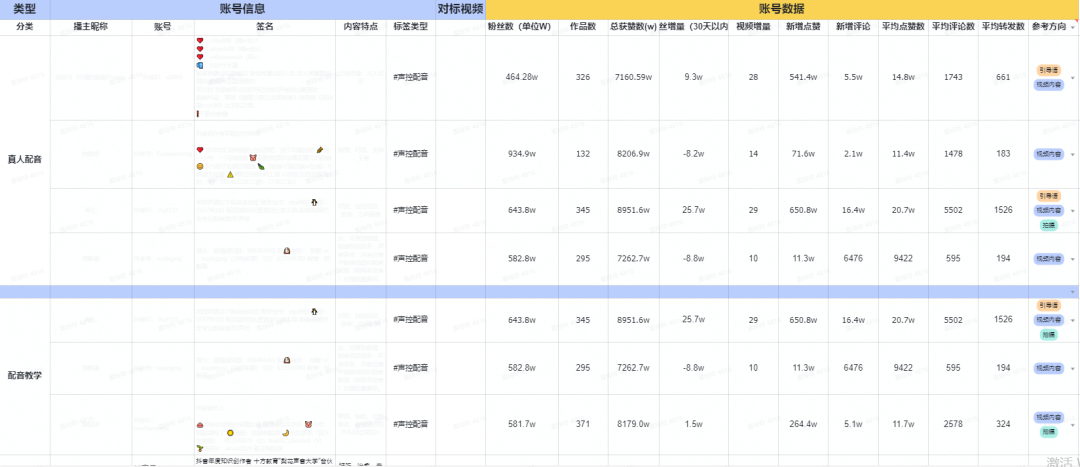Expand the tag dropdown in the 464.28w row

coord(1073,78)
